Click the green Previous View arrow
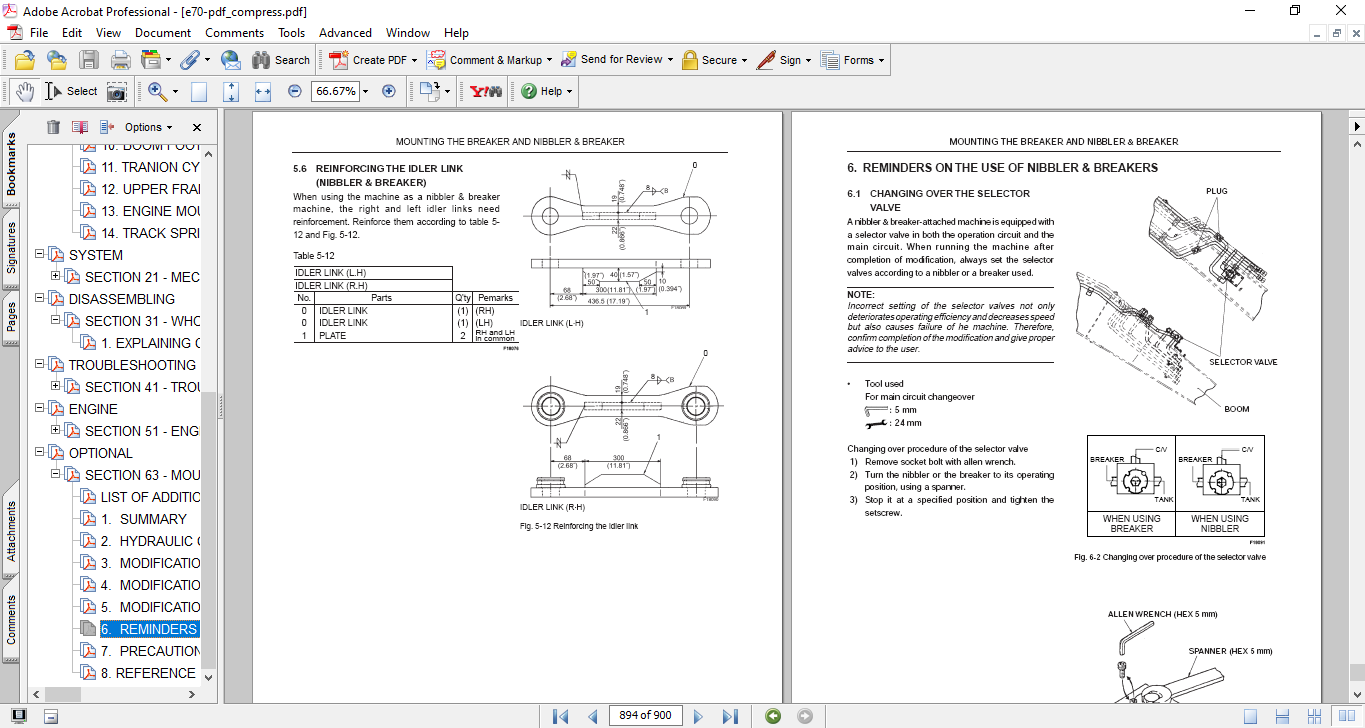1365x728 pixels. pos(772,716)
